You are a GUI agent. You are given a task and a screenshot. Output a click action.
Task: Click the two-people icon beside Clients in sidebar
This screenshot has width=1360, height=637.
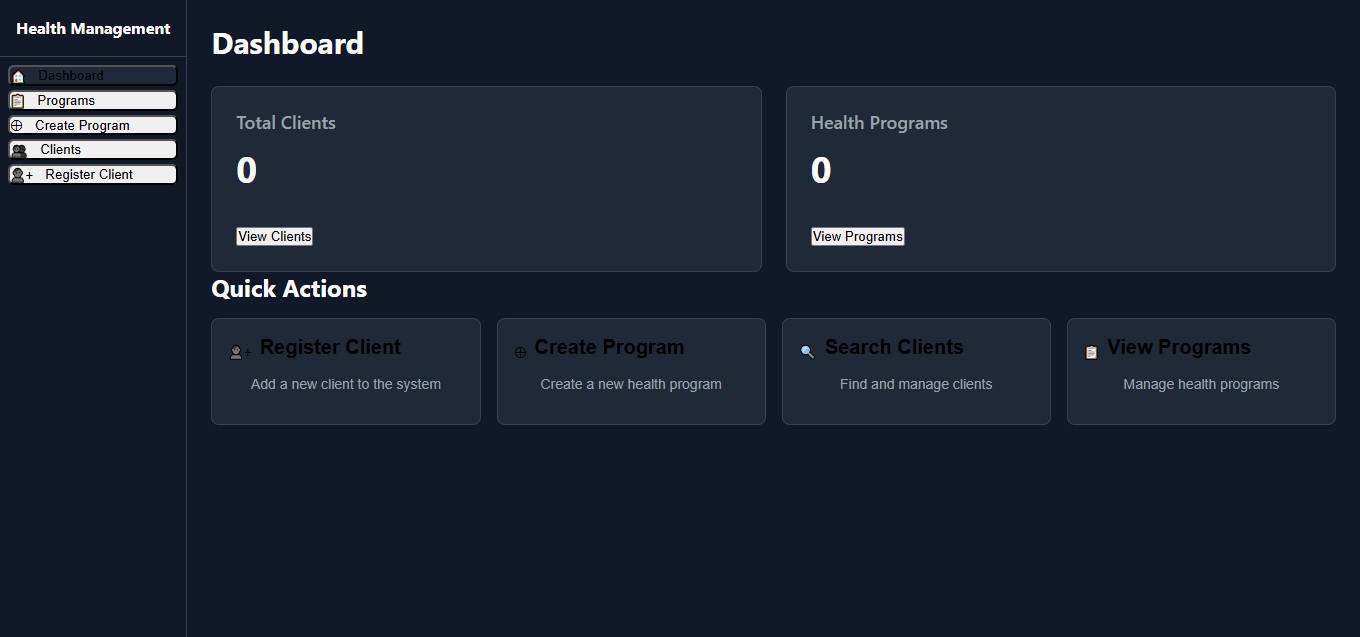18,150
